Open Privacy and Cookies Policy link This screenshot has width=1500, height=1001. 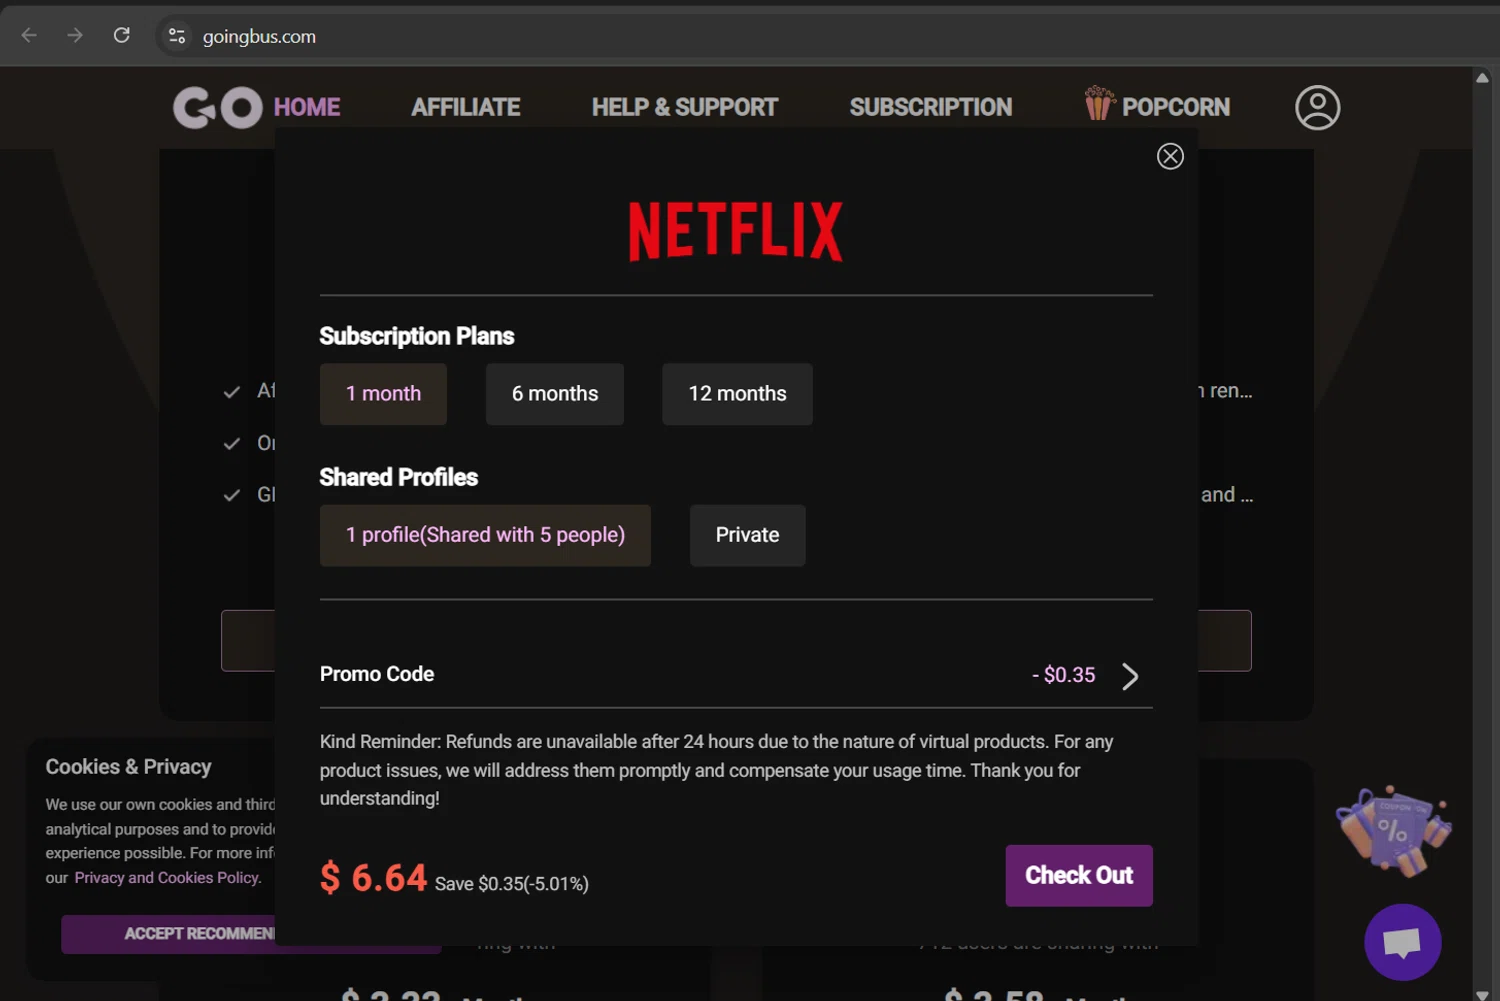click(167, 878)
